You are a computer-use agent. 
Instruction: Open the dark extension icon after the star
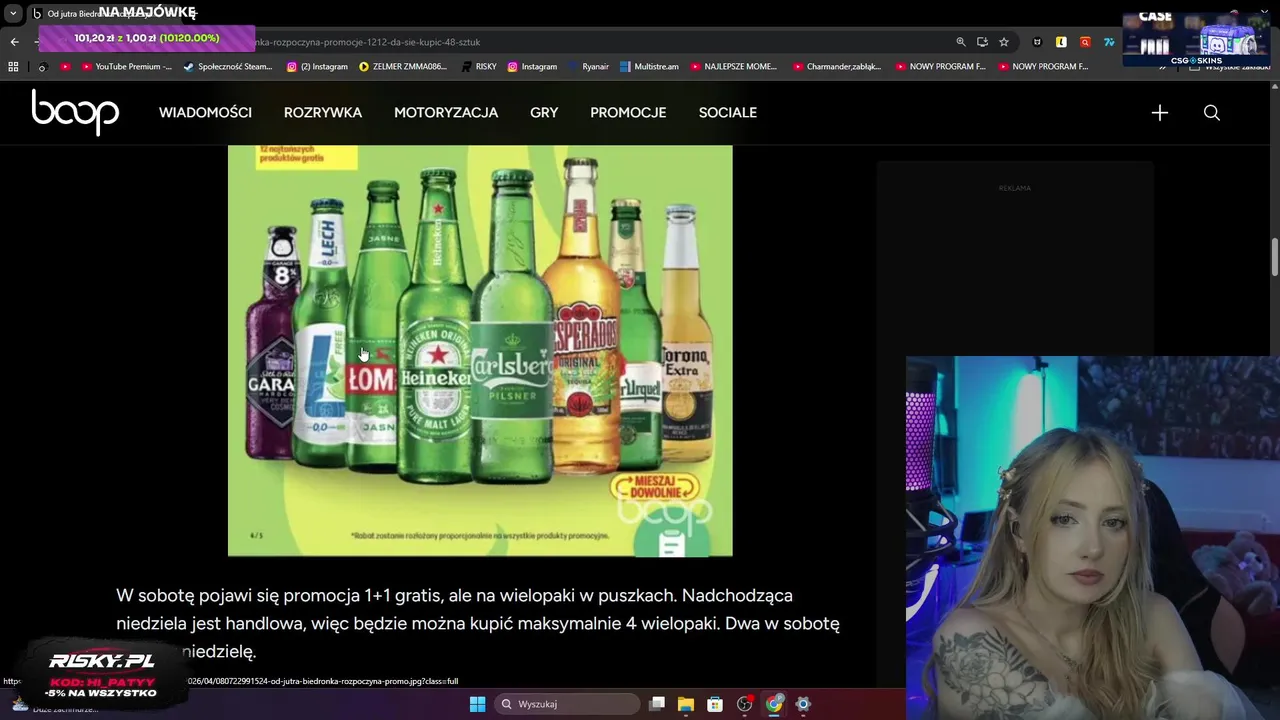tap(1037, 42)
